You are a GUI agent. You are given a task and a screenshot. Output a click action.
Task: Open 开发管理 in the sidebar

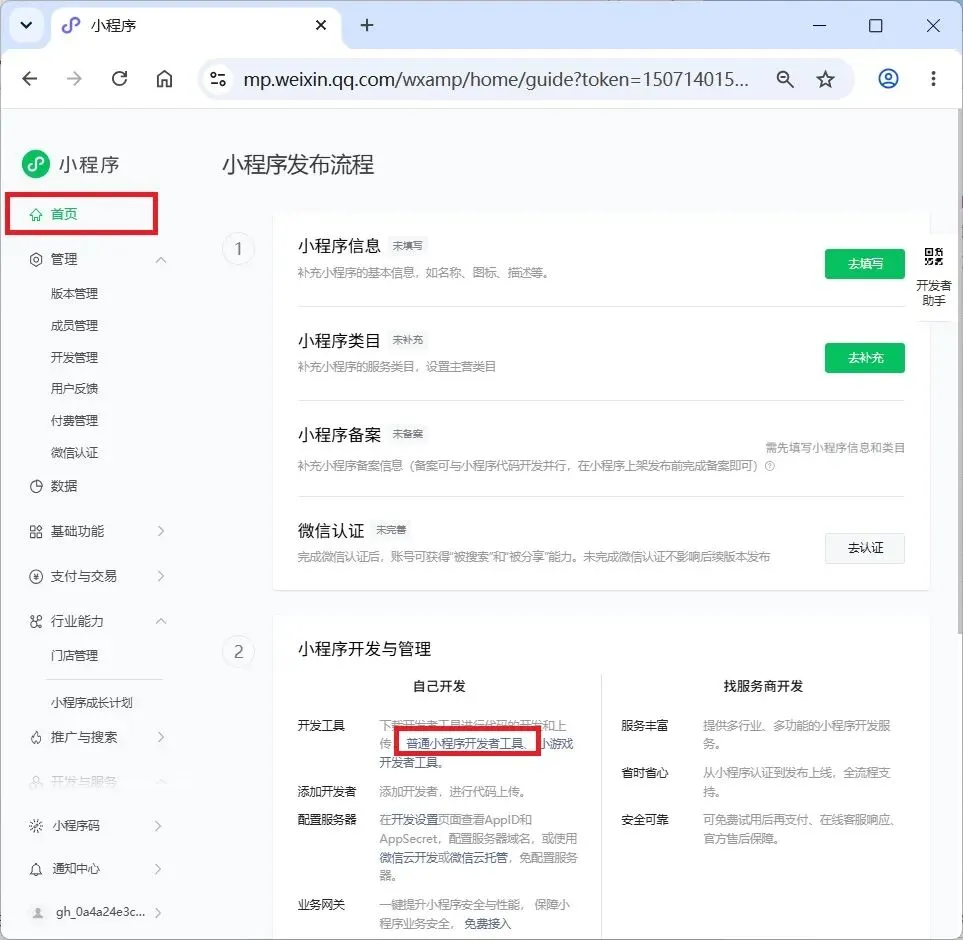click(74, 357)
